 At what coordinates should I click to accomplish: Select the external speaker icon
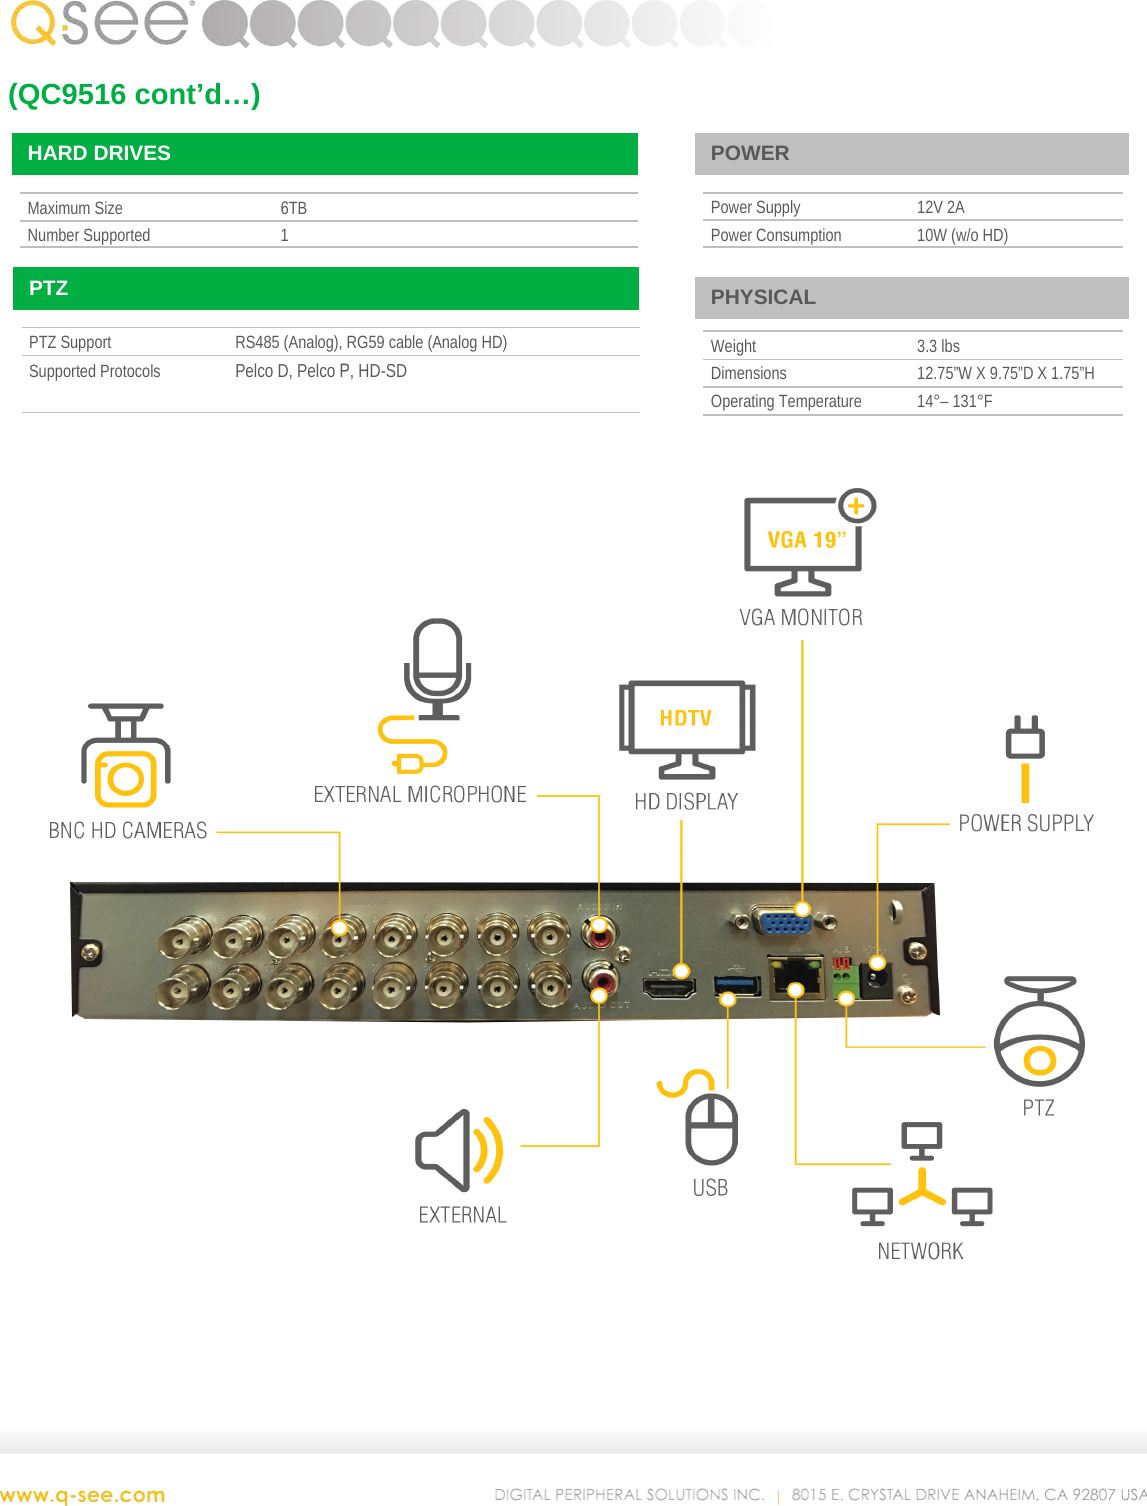[460, 1150]
